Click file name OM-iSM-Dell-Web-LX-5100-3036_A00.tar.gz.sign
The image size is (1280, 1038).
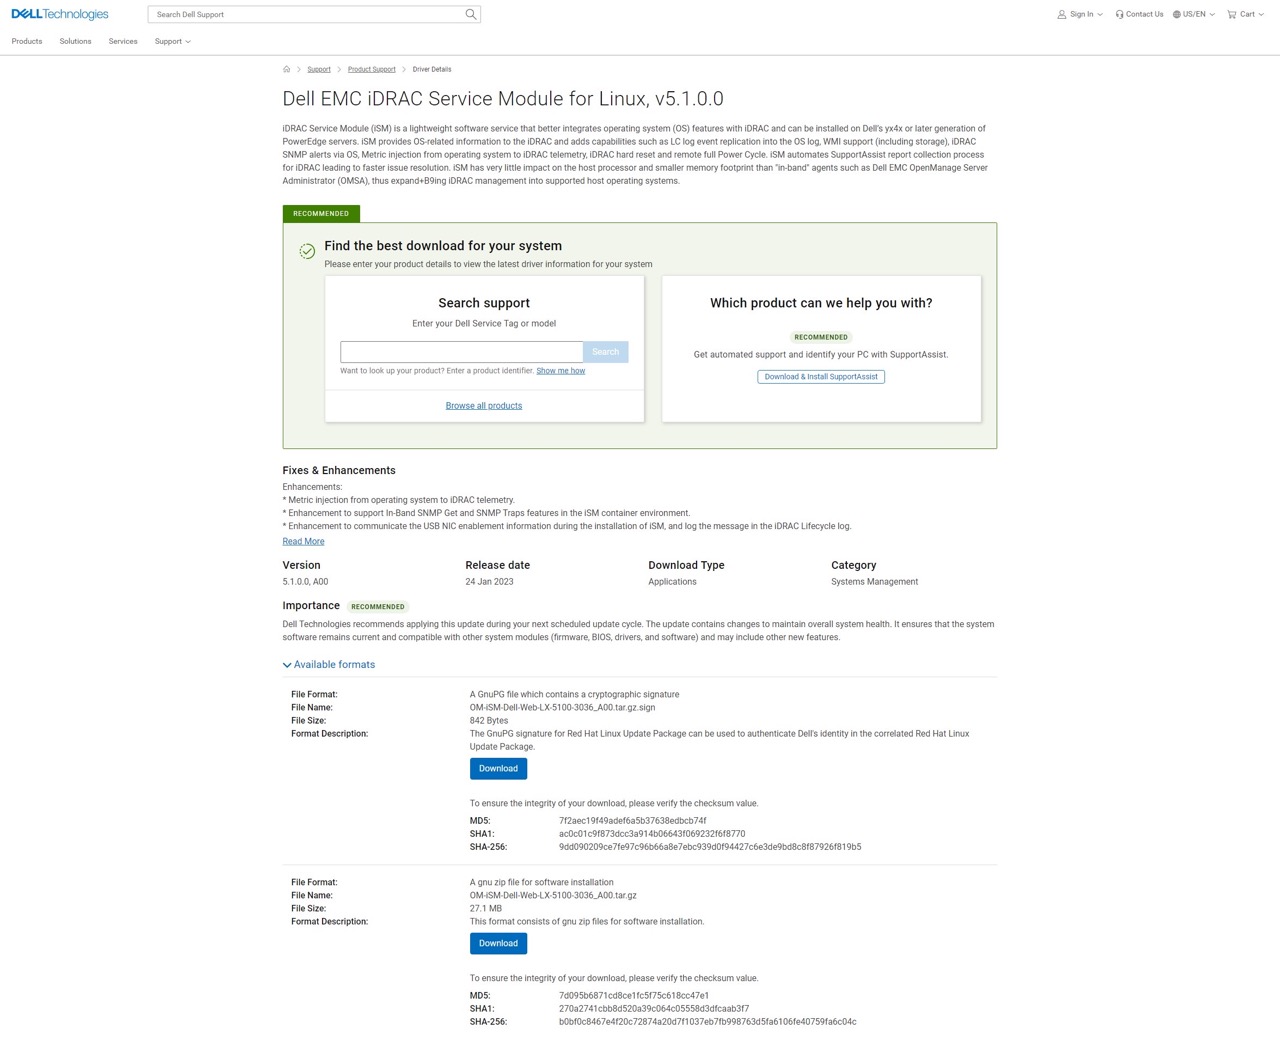pos(562,708)
